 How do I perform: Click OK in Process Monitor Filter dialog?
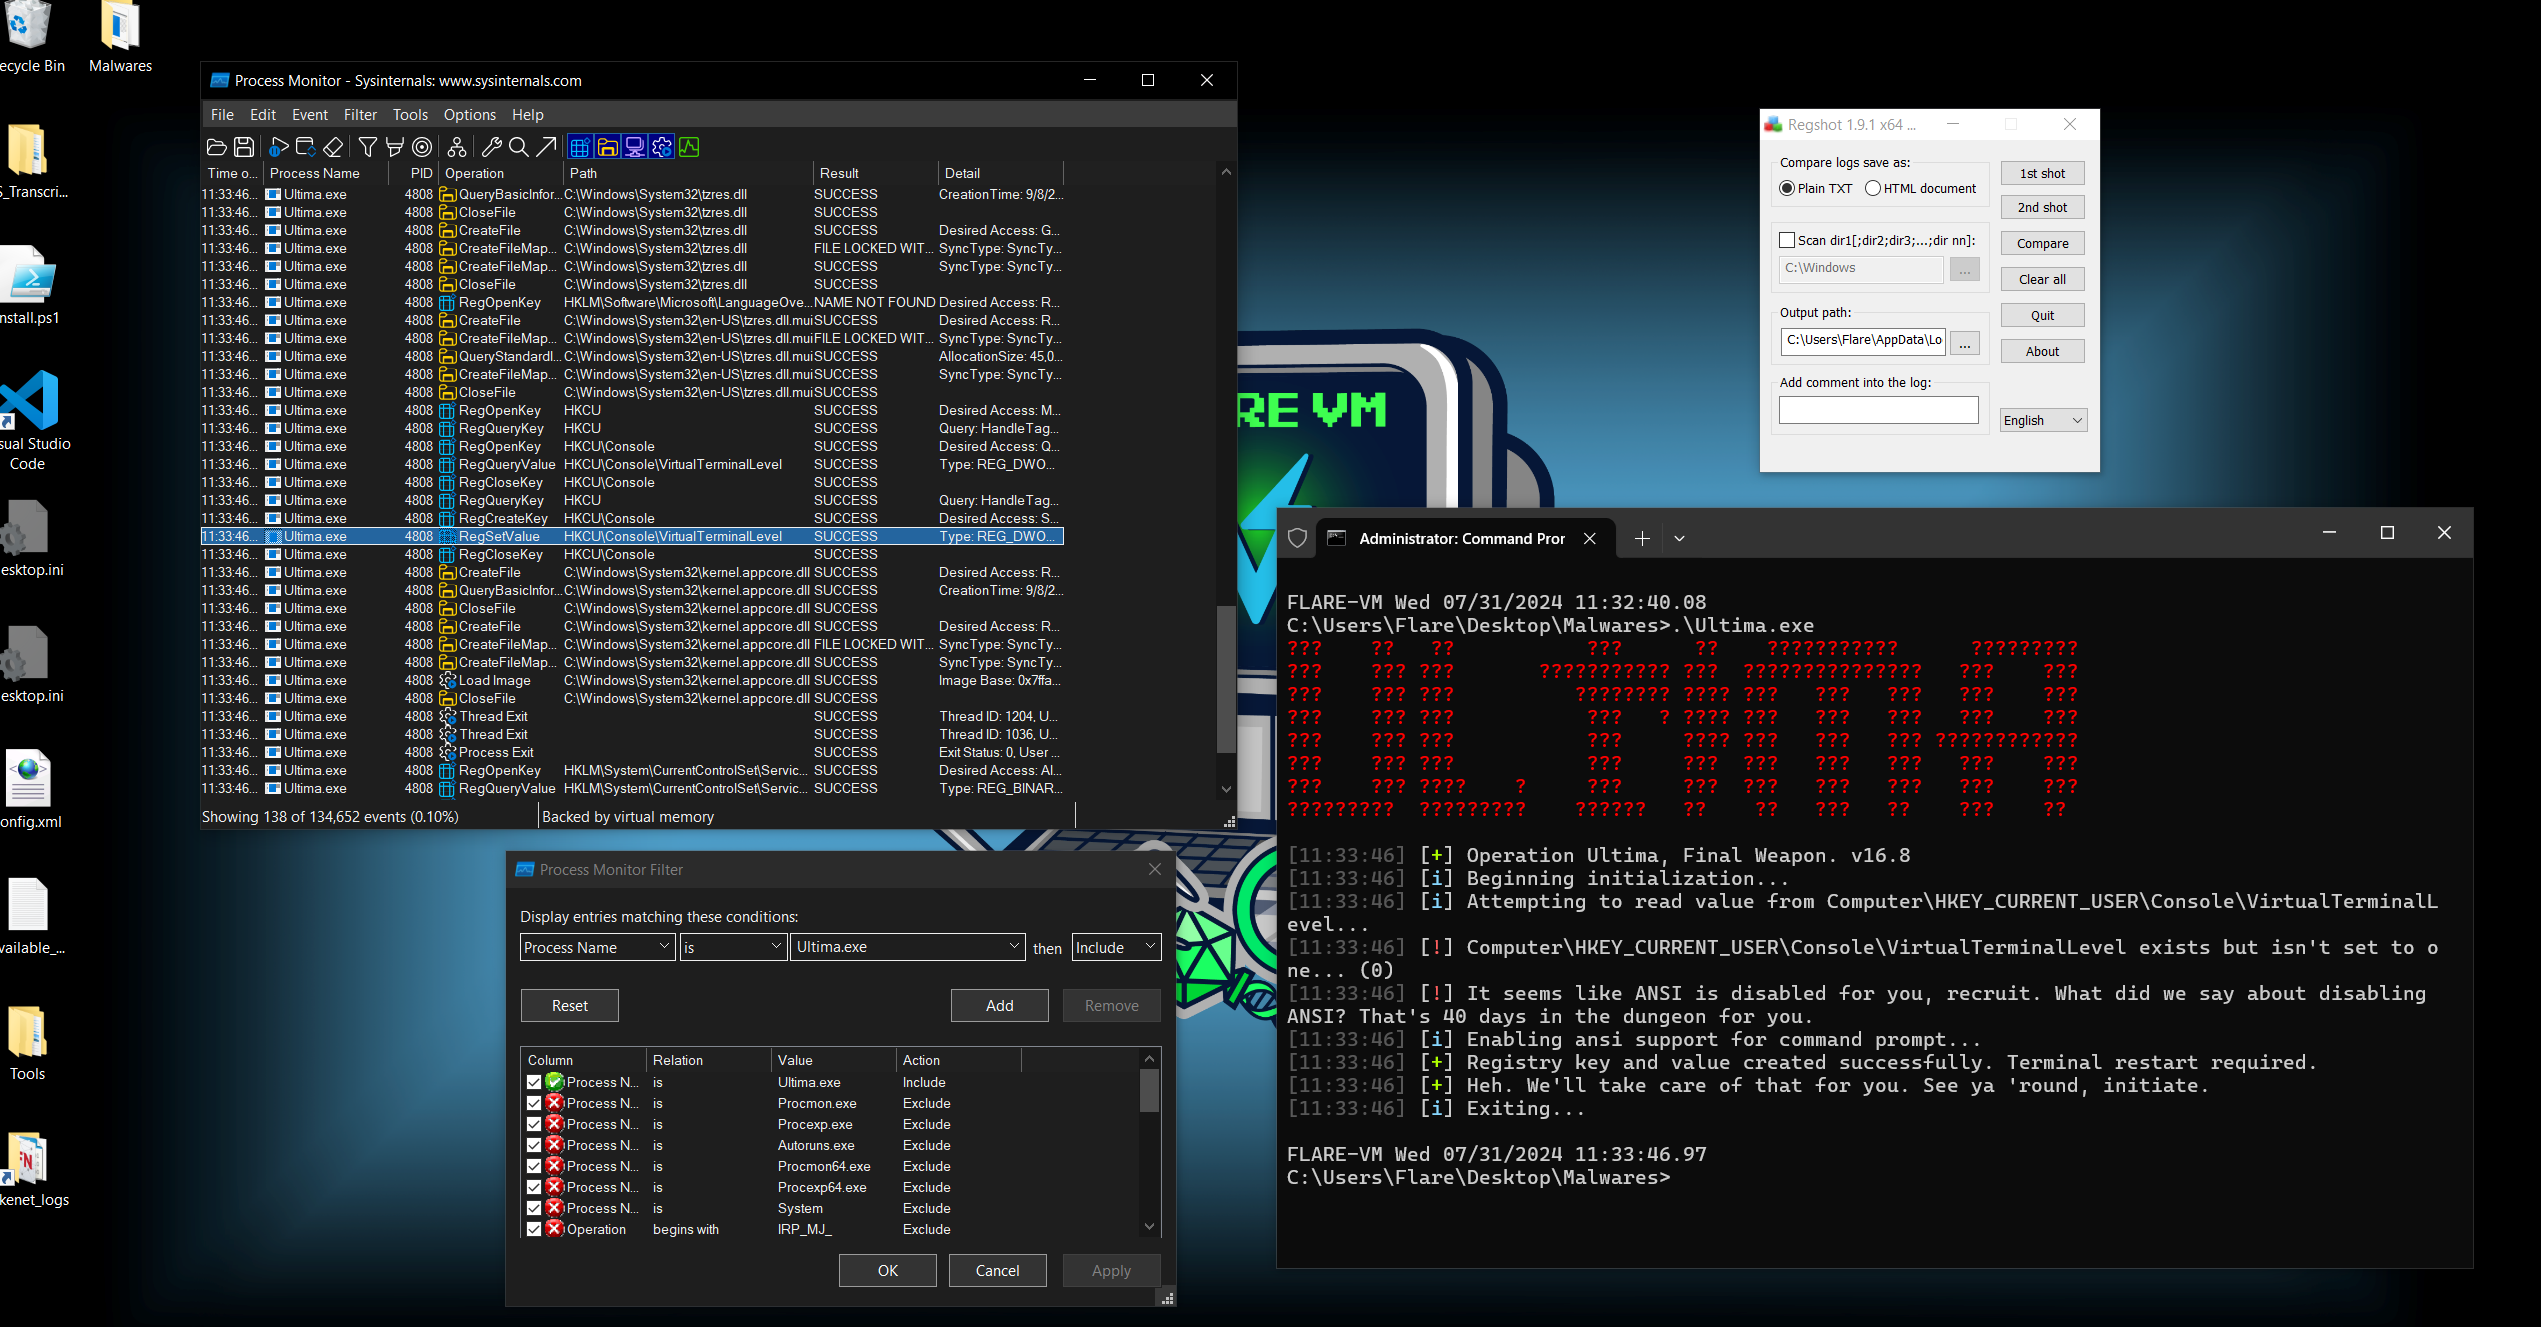point(887,1270)
